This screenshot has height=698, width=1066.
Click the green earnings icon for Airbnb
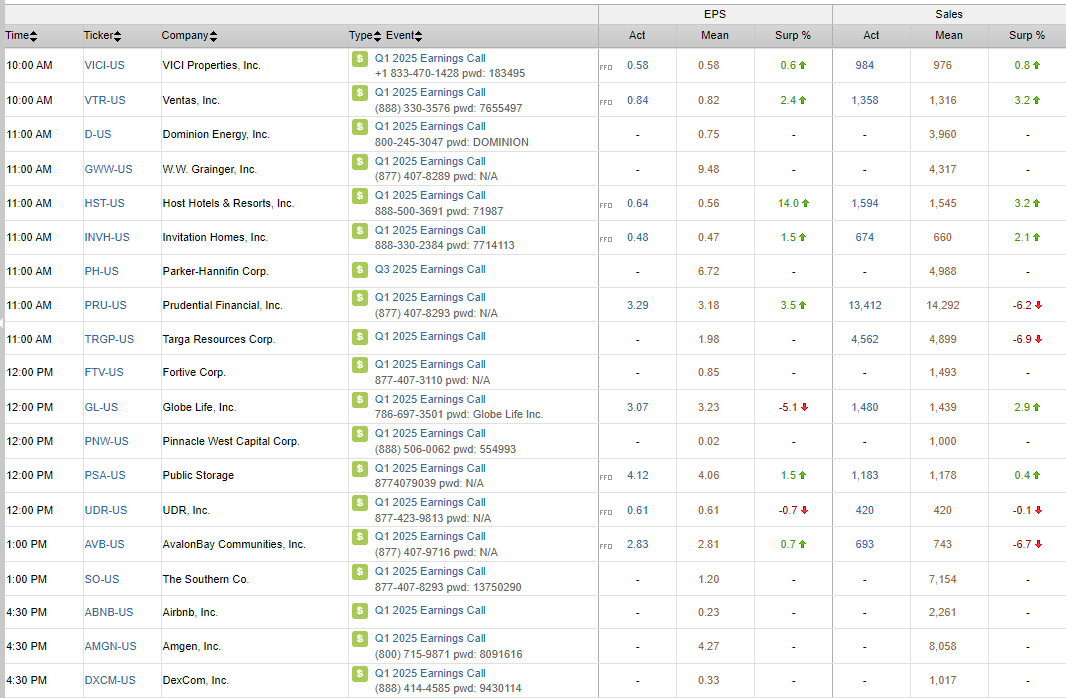pos(360,610)
